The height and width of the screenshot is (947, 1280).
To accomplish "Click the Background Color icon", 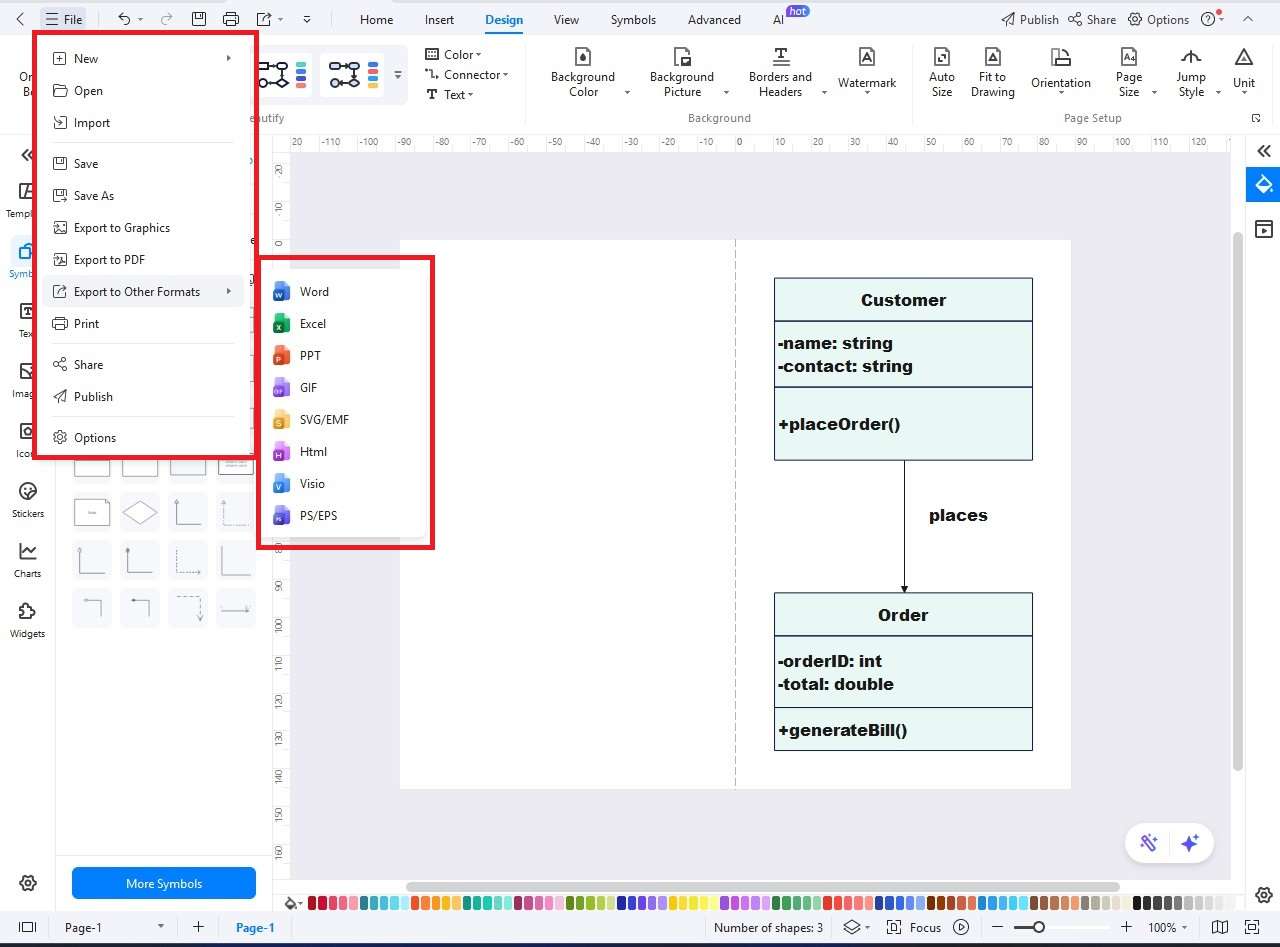I will point(583,56).
